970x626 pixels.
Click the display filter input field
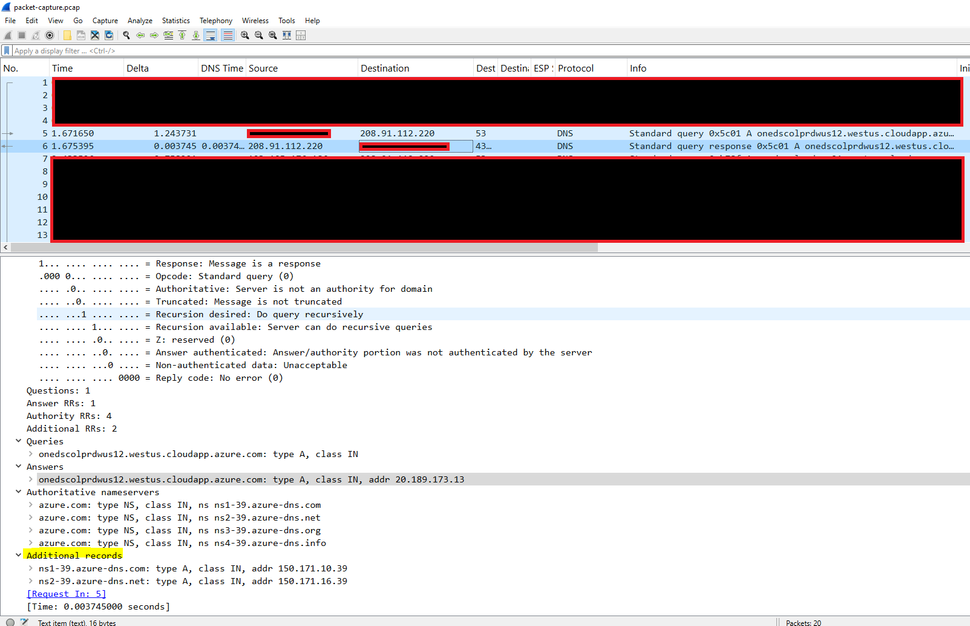click(x=489, y=51)
